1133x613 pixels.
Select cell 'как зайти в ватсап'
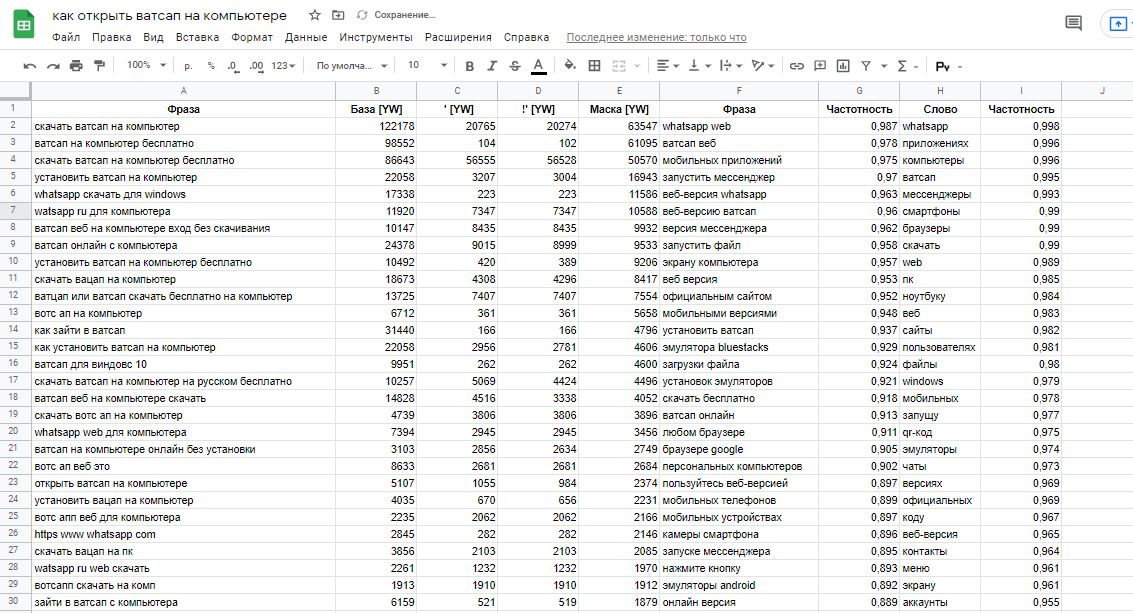pyautogui.click(x=184, y=330)
